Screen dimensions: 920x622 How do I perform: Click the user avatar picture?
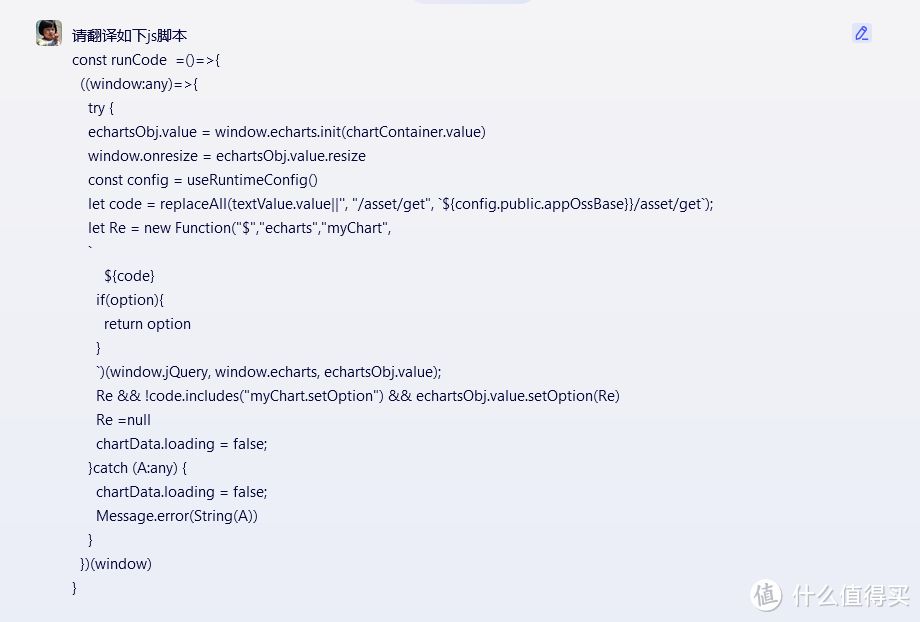click(49, 33)
